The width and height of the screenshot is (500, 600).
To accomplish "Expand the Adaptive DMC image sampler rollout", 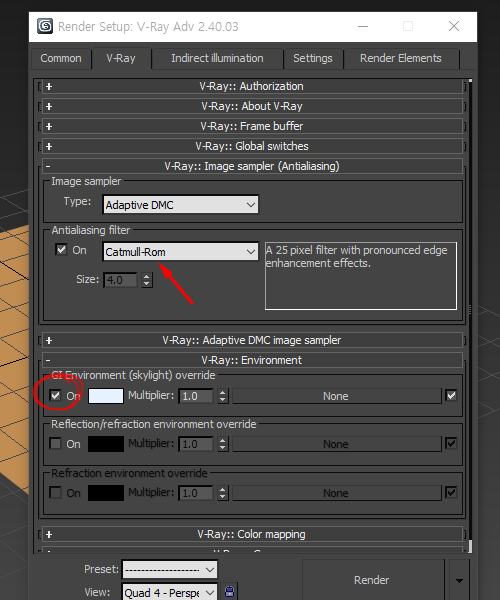I will (252, 340).
